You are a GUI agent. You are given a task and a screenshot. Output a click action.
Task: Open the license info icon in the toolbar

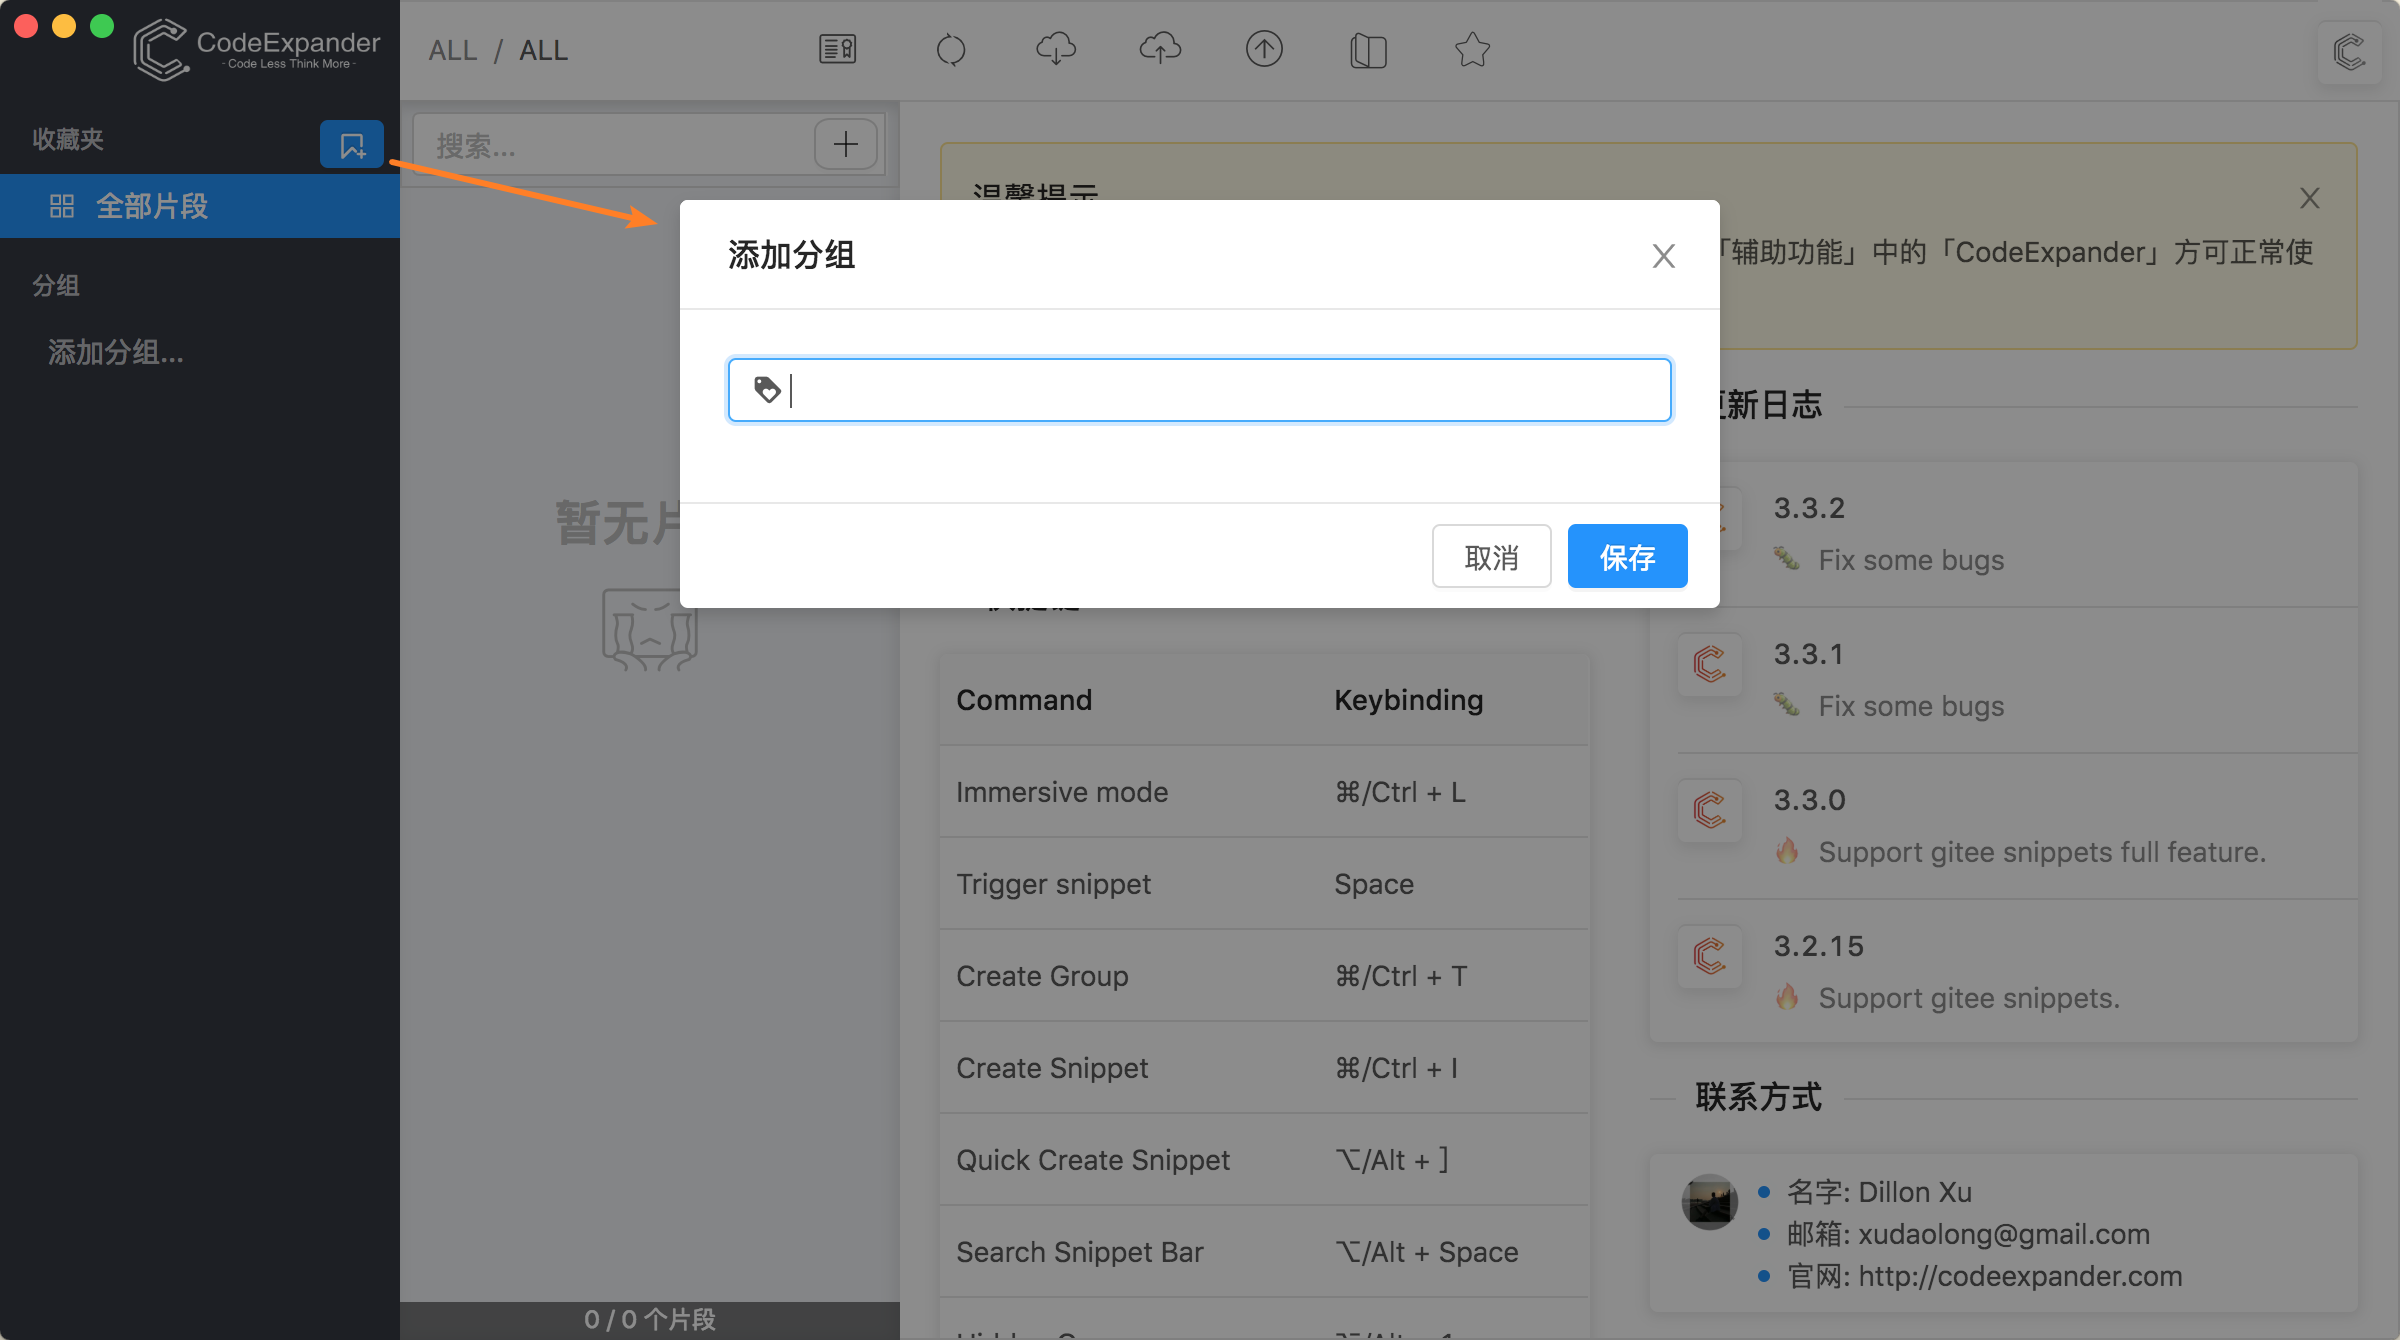pyautogui.click(x=837, y=48)
